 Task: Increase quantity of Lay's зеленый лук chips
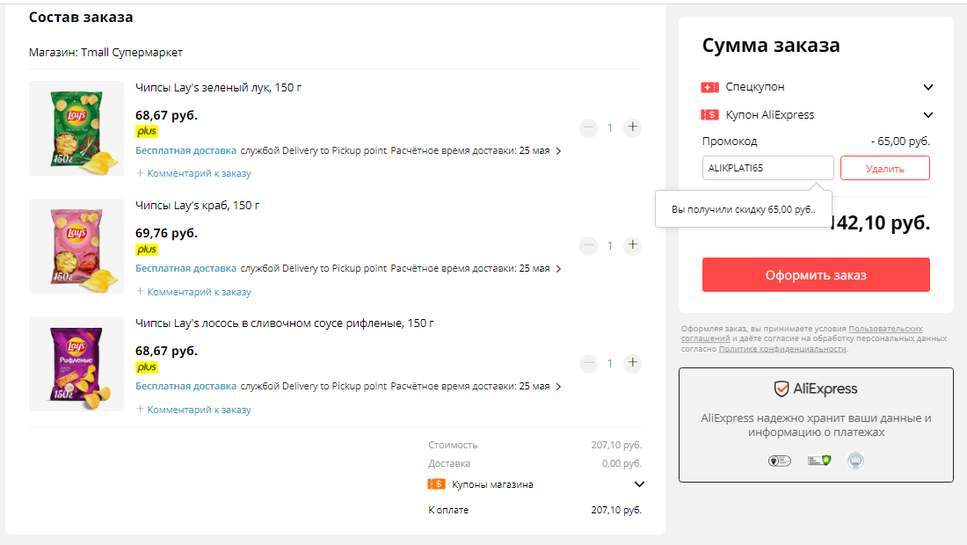[x=632, y=128]
